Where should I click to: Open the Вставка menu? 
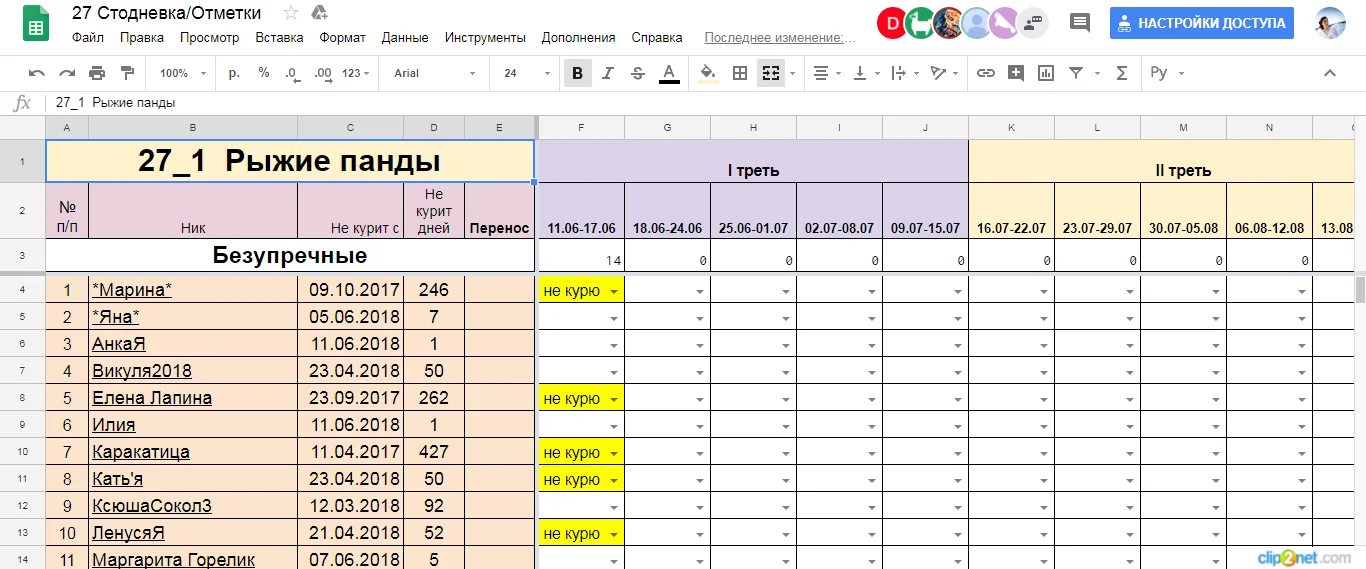point(279,38)
